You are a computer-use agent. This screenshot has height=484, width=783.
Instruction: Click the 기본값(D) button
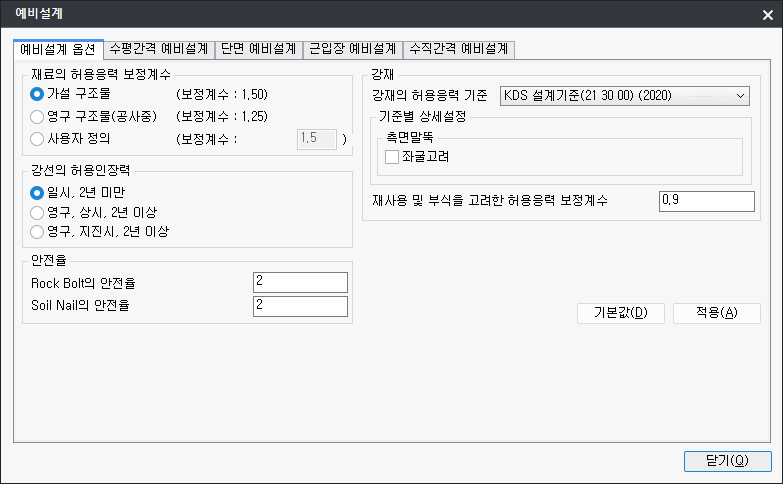(x=621, y=313)
